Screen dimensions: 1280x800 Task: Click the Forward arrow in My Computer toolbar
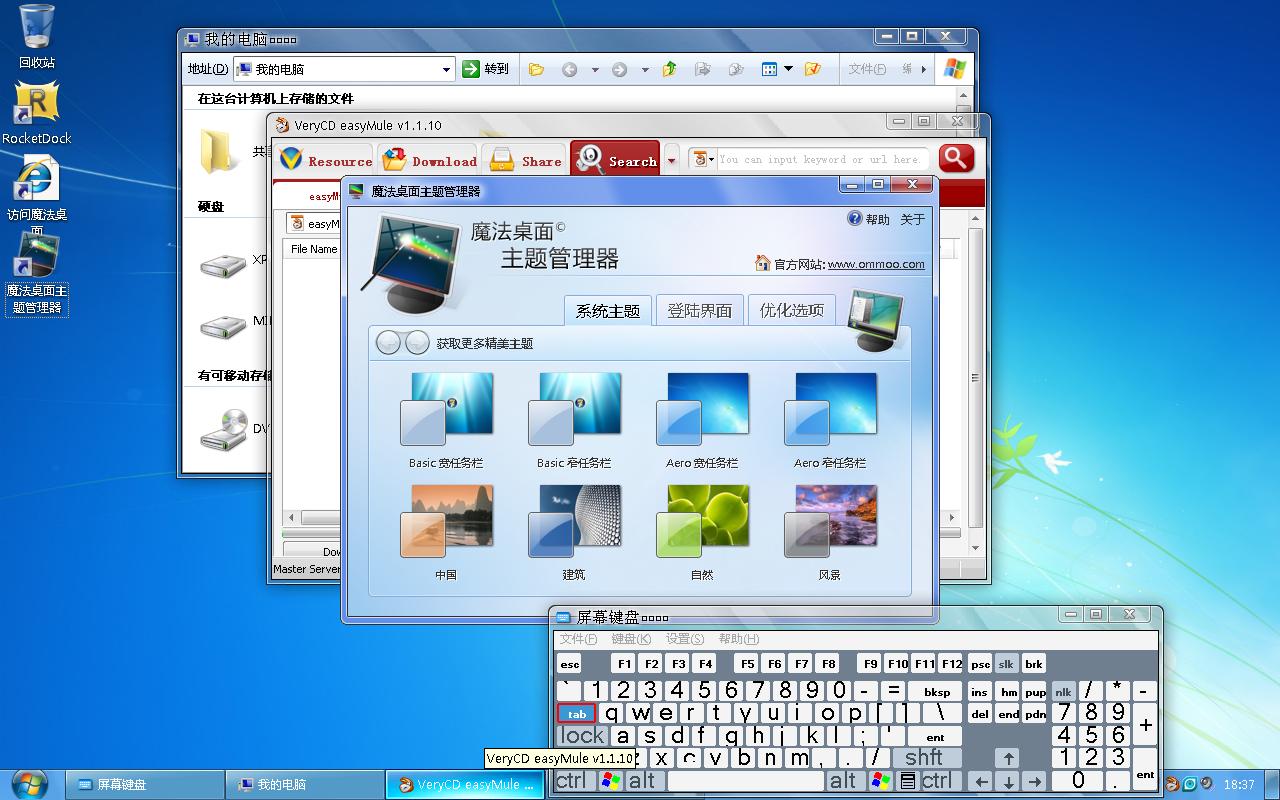coord(619,69)
